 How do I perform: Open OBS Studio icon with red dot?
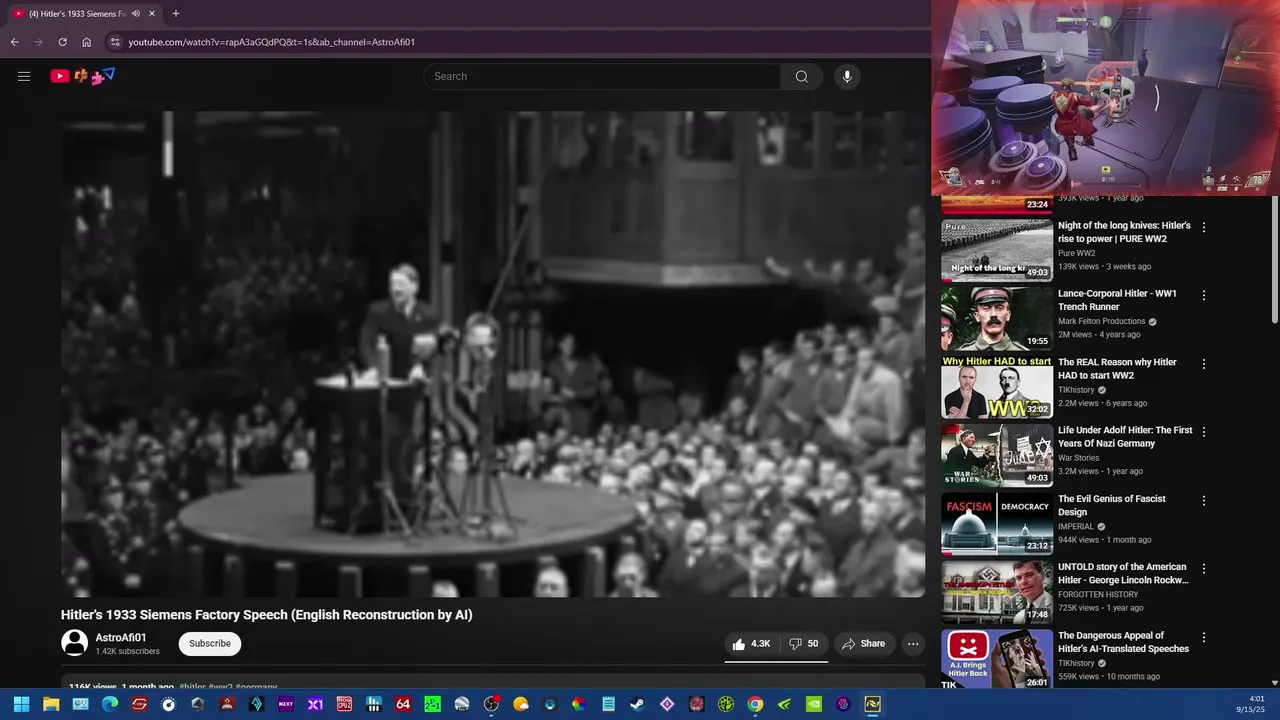(491, 705)
